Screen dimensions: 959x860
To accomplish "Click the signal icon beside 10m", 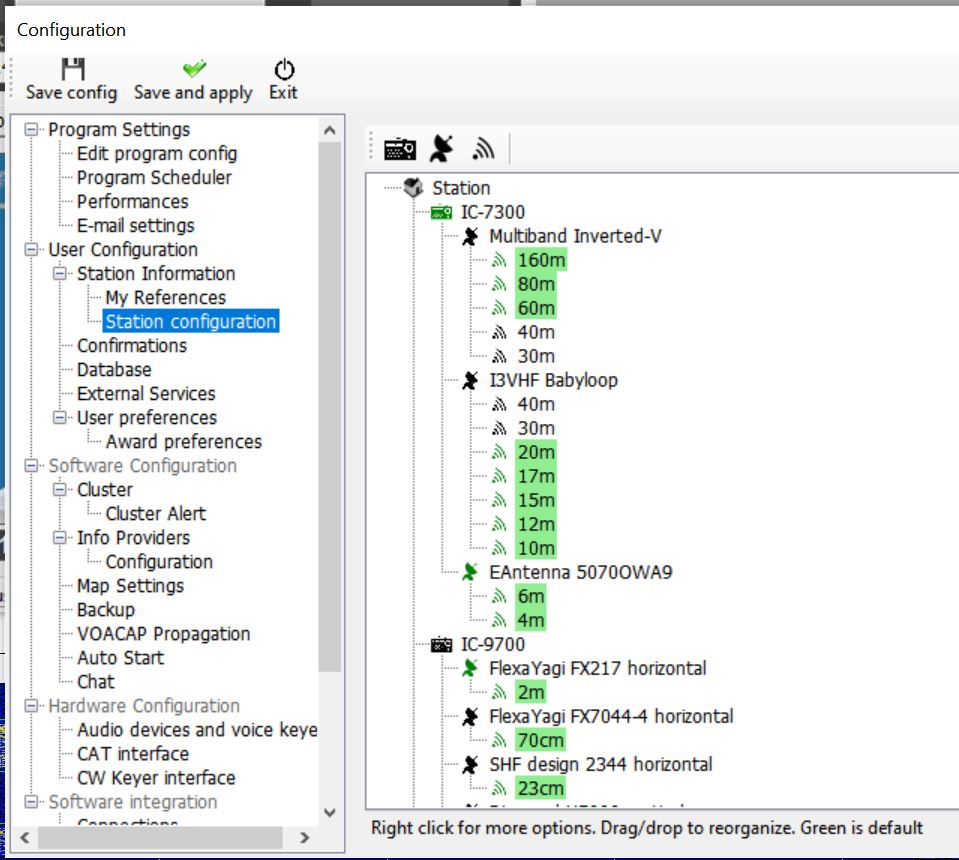I will [499, 549].
